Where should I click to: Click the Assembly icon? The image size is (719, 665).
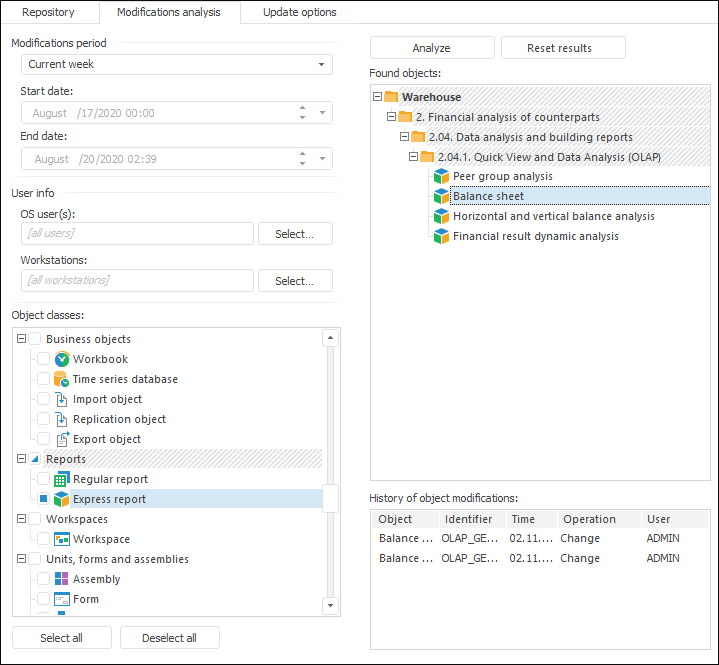pos(61,579)
